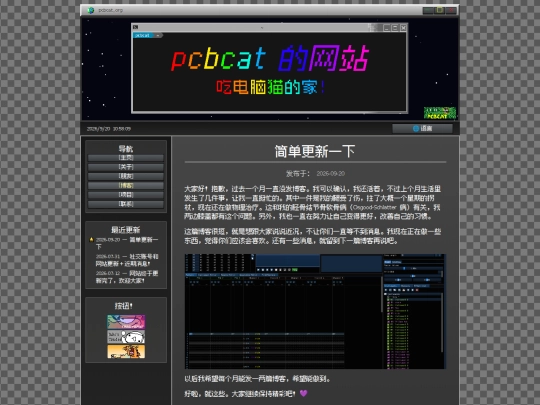Maximize the banner terminal window
Image resolution: width=540 pixels, height=405 pixels.
(x=395, y=28)
